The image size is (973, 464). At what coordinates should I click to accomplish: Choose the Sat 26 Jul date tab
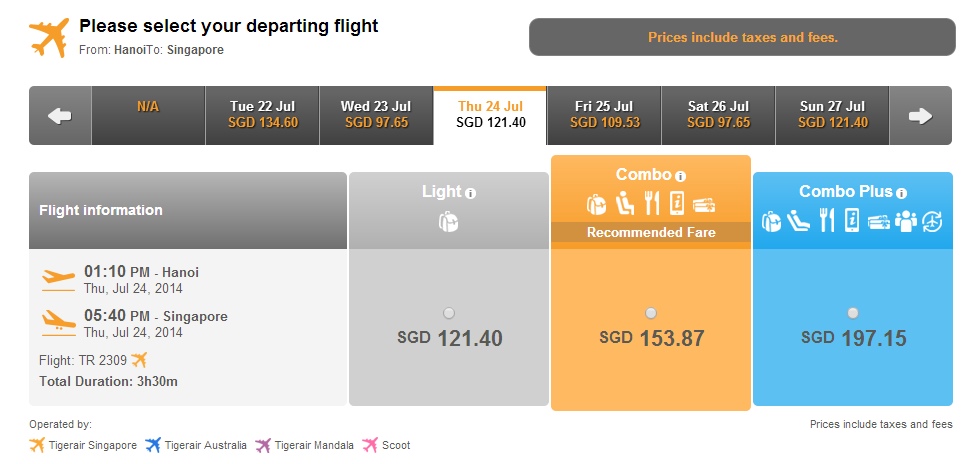point(718,115)
